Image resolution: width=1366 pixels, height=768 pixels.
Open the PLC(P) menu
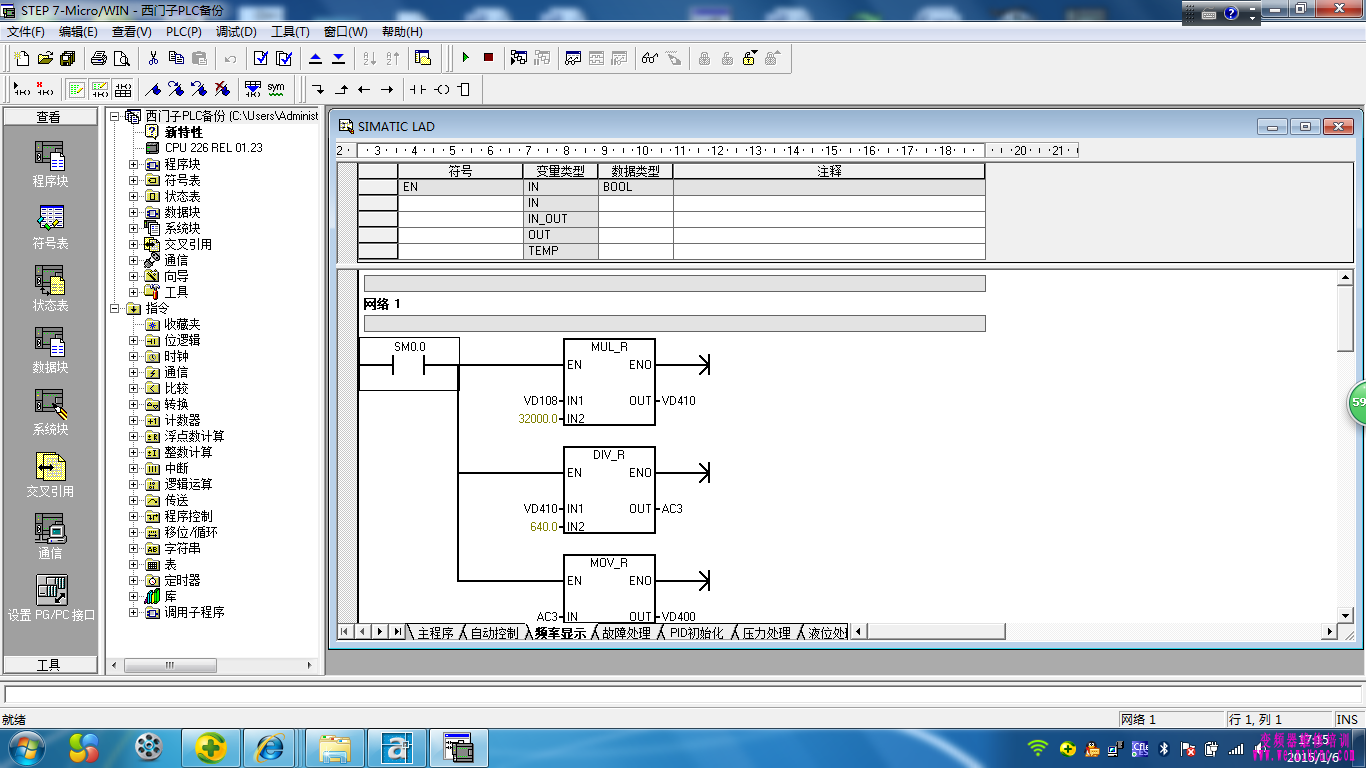pos(183,31)
